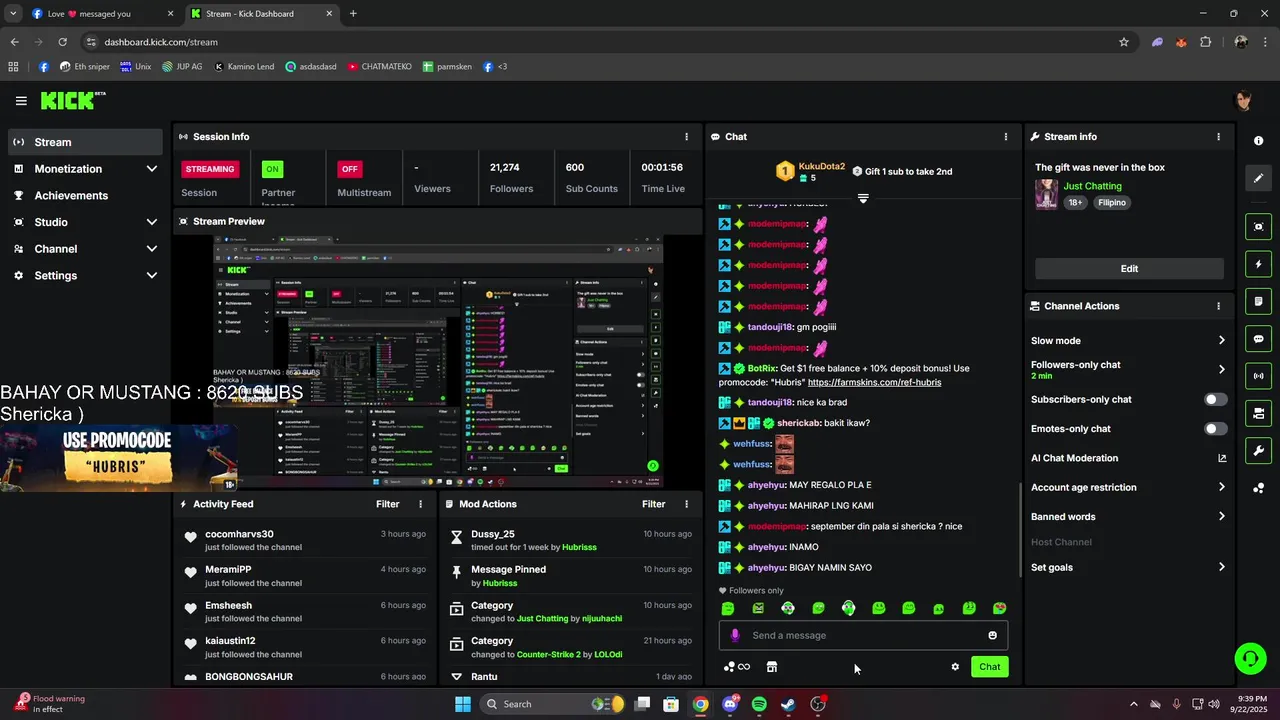Image resolution: width=1280 pixels, height=720 pixels.
Task: Open Discord from the taskbar
Action: pos(730,704)
